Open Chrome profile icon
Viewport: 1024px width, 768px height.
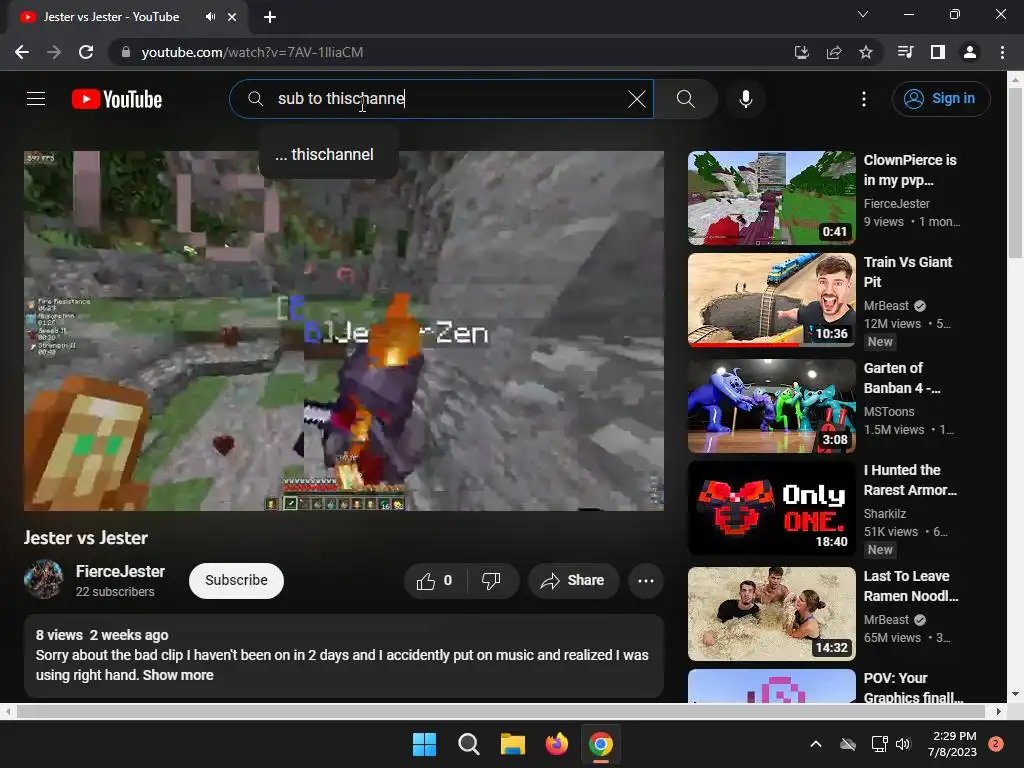pyautogui.click(x=970, y=52)
